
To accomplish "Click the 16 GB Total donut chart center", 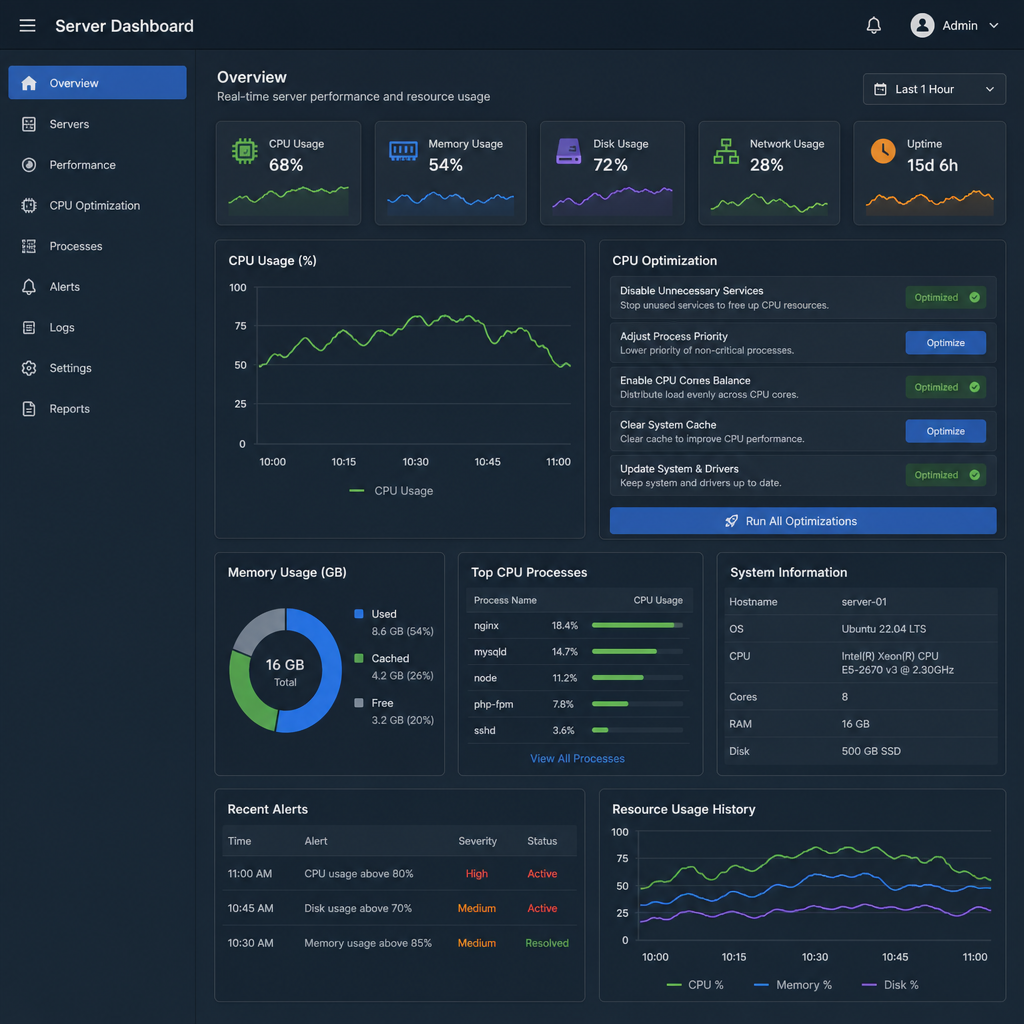I will pyautogui.click(x=285, y=671).
